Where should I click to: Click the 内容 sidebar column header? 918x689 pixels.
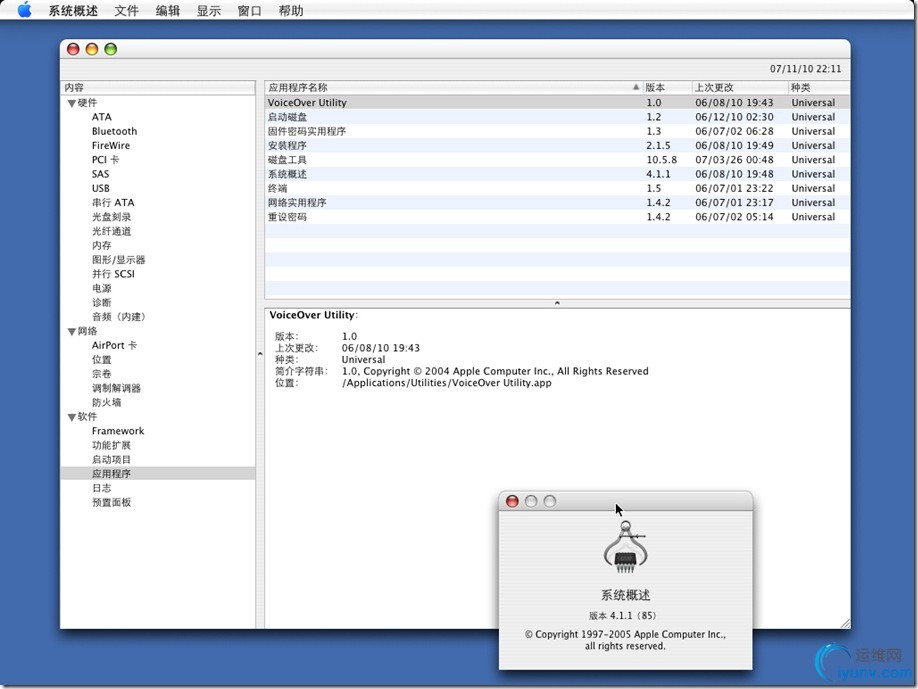click(158, 88)
